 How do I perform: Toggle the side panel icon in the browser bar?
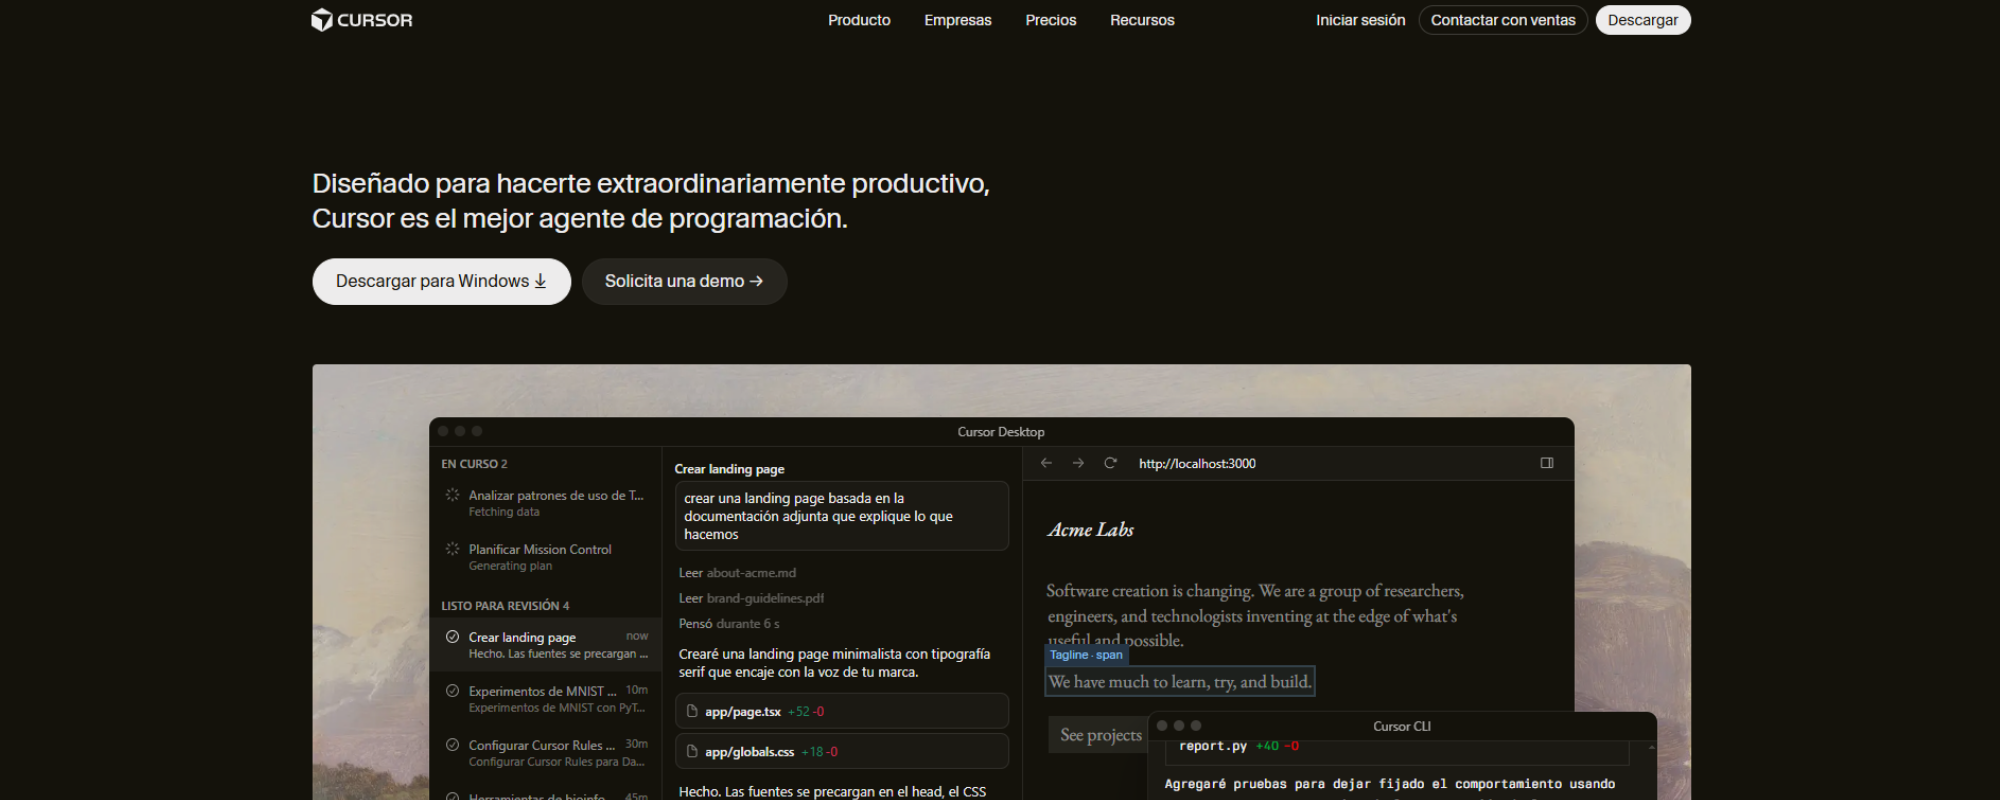point(1547,463)
